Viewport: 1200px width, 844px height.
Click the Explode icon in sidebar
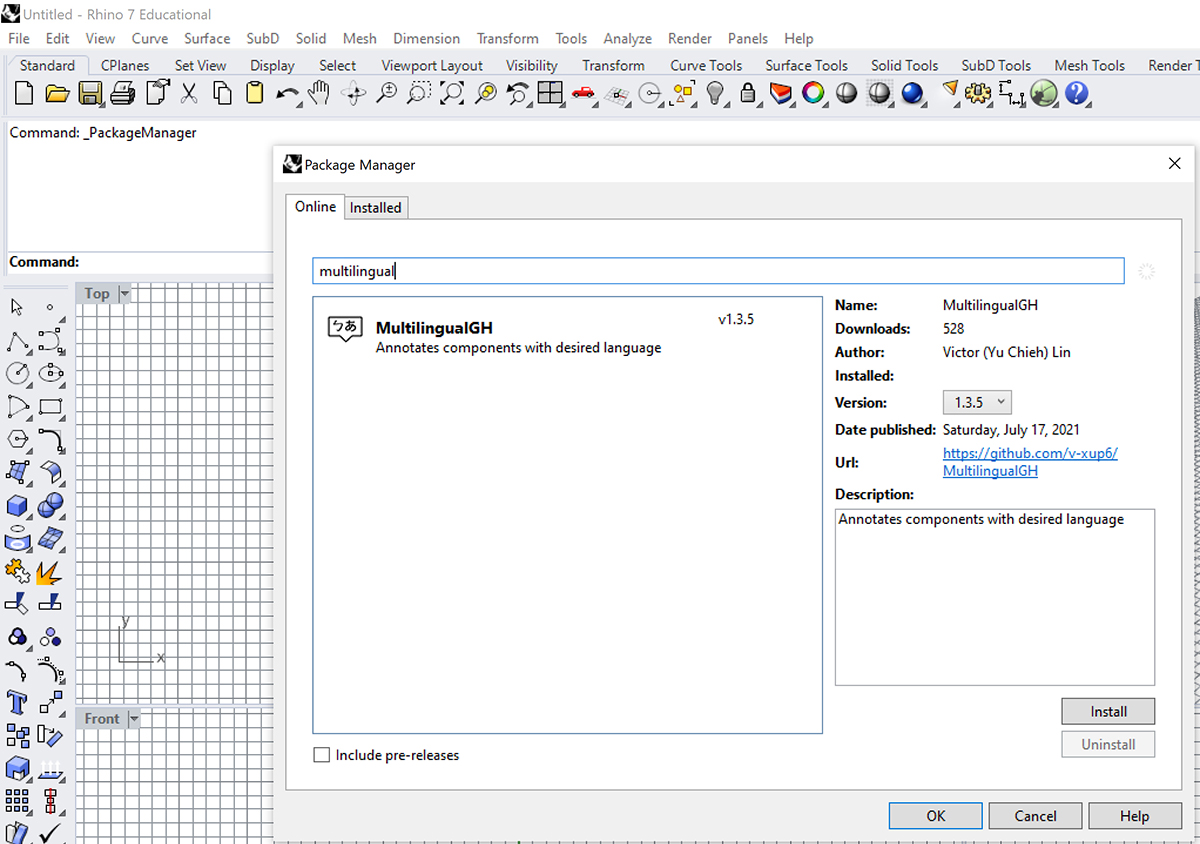tap(51, 572)
